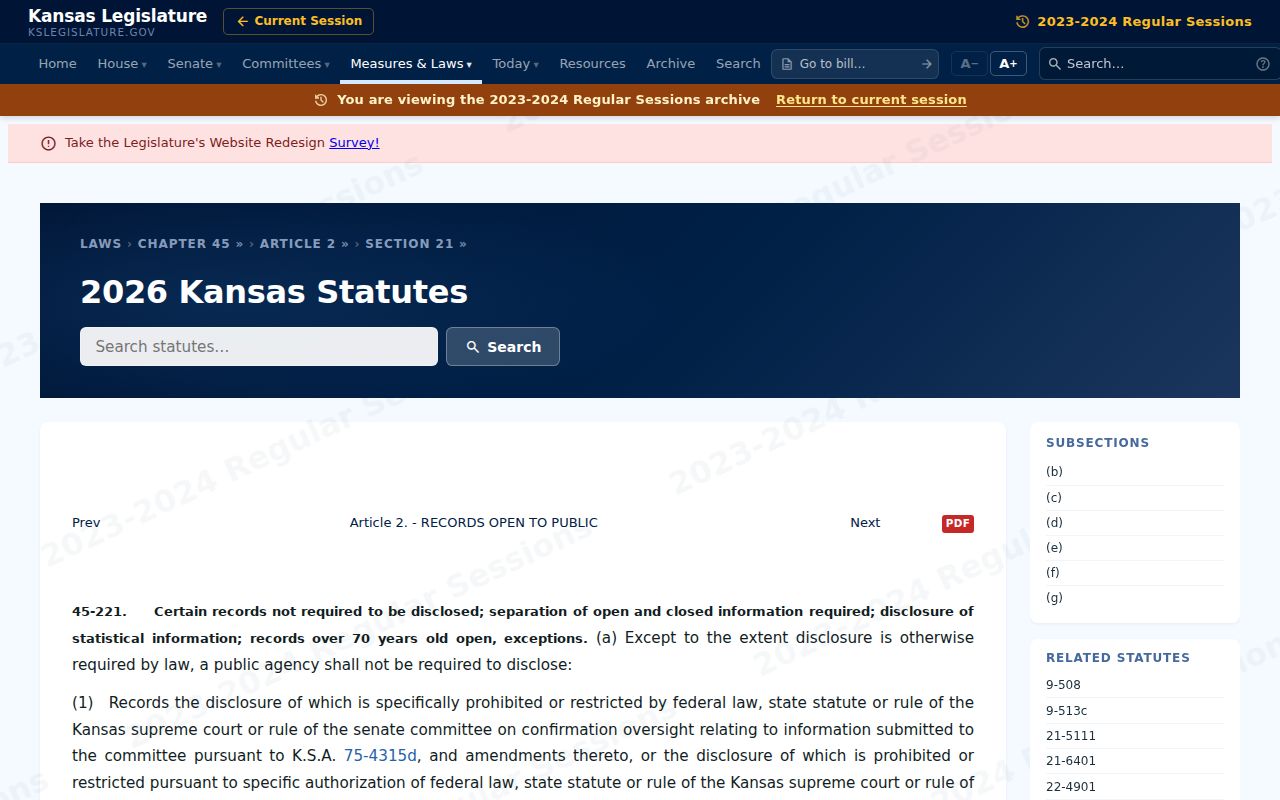The height and width of the screenshot is (800, 1280).
Task: Open the Today dropdown menu
Action: 515,64
